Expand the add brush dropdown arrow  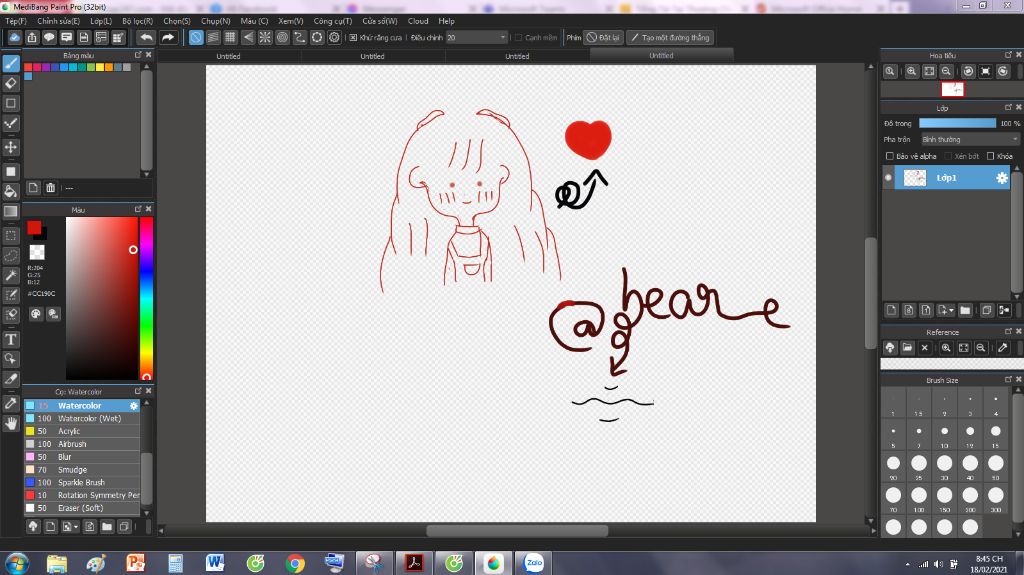[x=76, y=527]
